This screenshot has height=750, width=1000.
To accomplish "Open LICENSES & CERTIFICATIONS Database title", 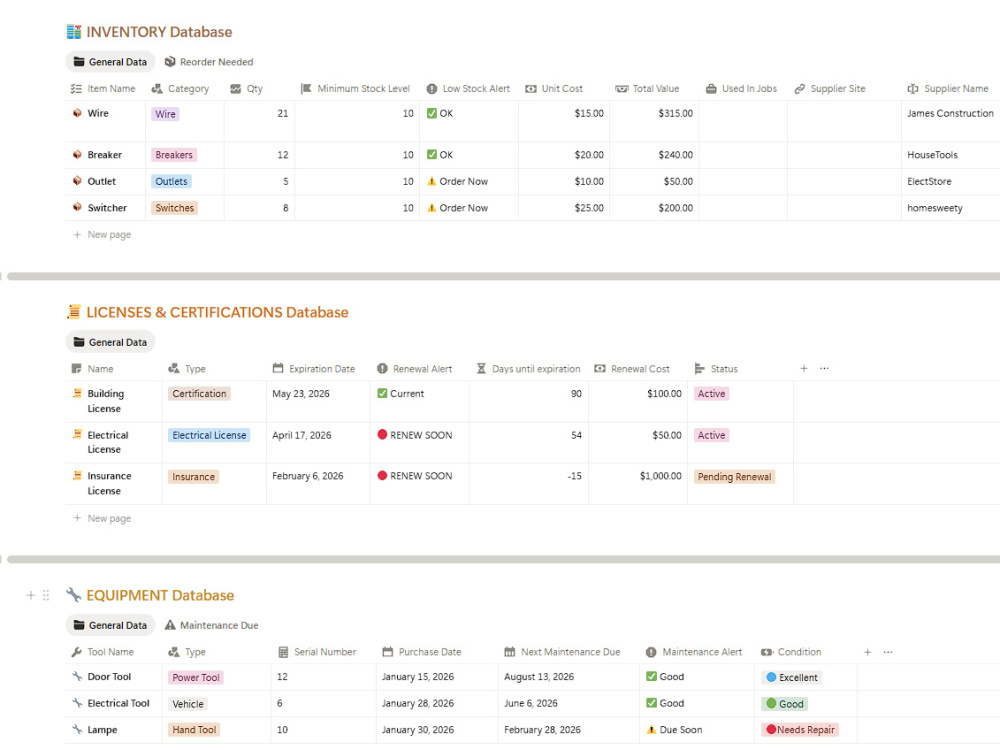I will [217, 312].
